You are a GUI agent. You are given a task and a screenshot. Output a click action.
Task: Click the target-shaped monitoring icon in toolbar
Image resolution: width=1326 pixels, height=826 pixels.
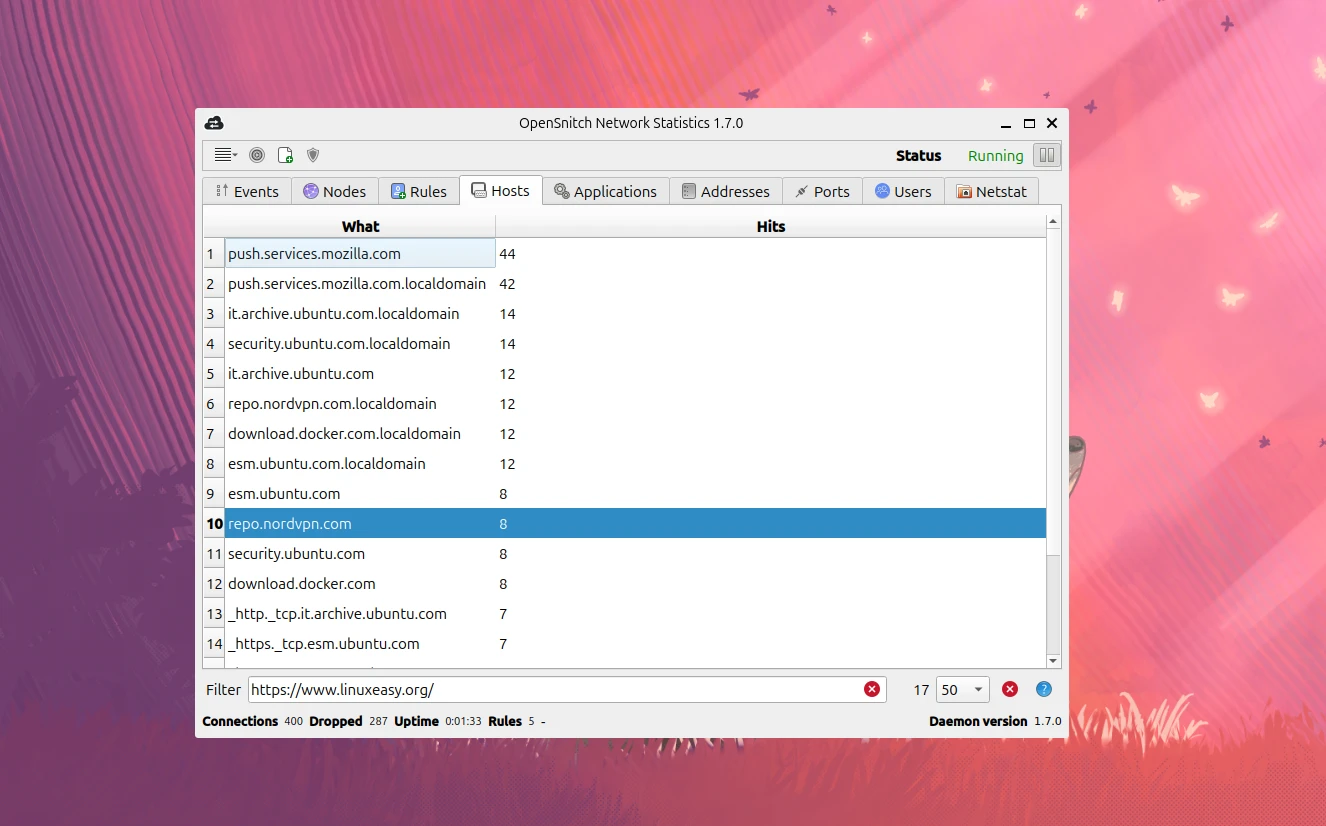pyautogui.click(x=257, y=155)
